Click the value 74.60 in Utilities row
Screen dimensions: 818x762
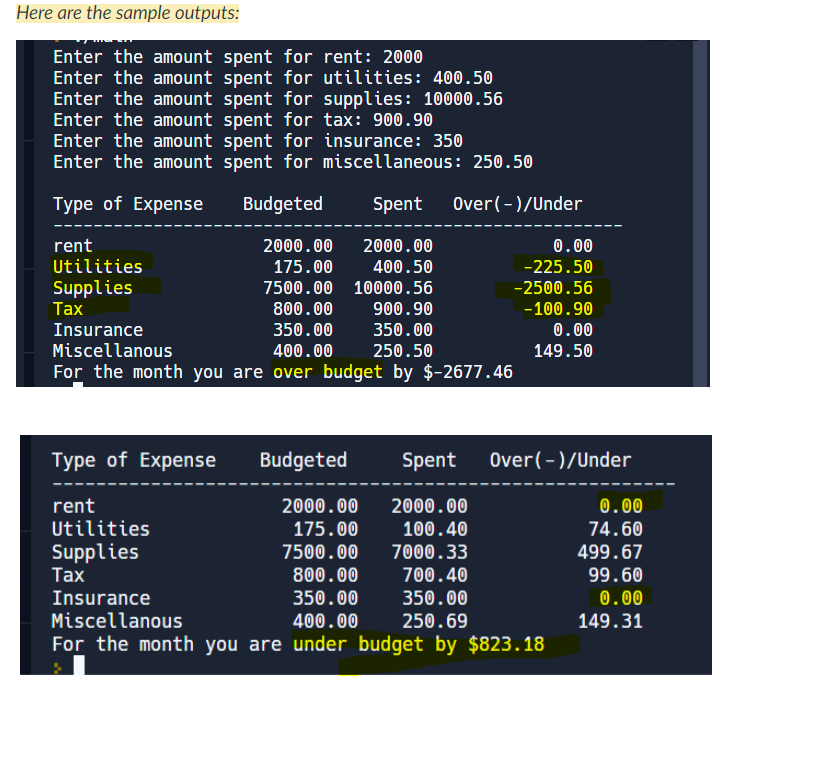coord(616,529)
